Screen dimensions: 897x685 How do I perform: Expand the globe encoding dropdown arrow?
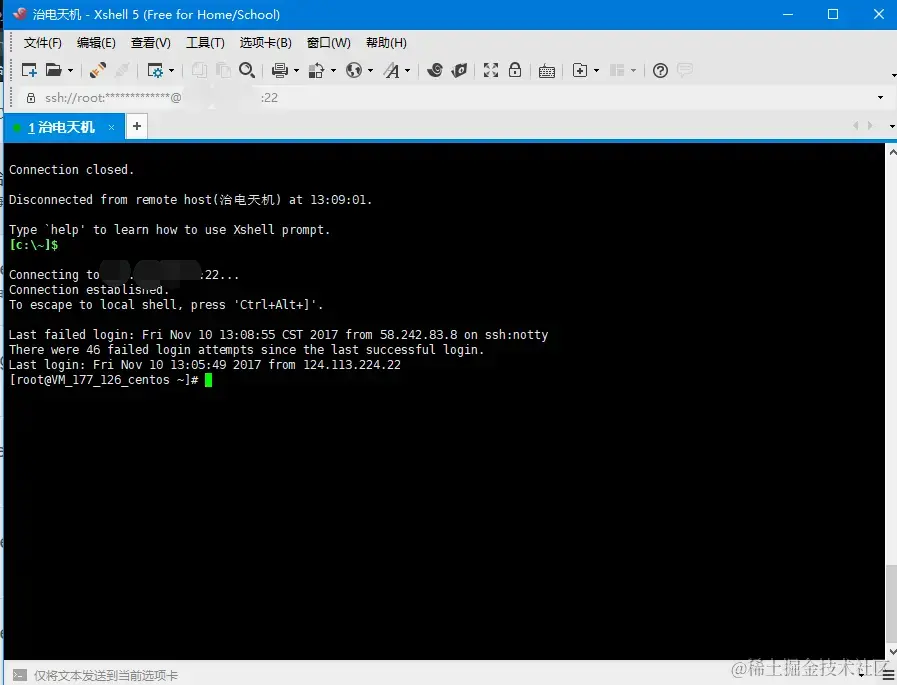coord(370,70)
